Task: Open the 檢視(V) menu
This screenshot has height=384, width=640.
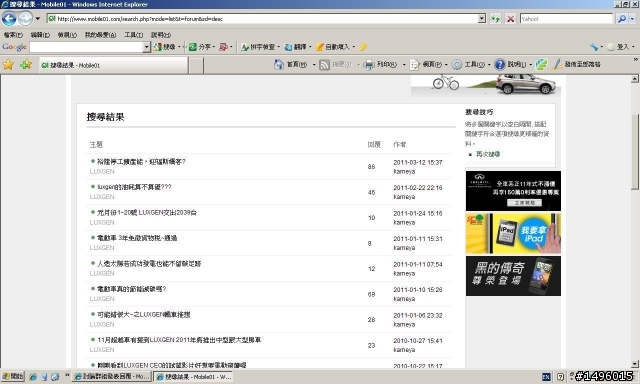Action: click(67, 35)
